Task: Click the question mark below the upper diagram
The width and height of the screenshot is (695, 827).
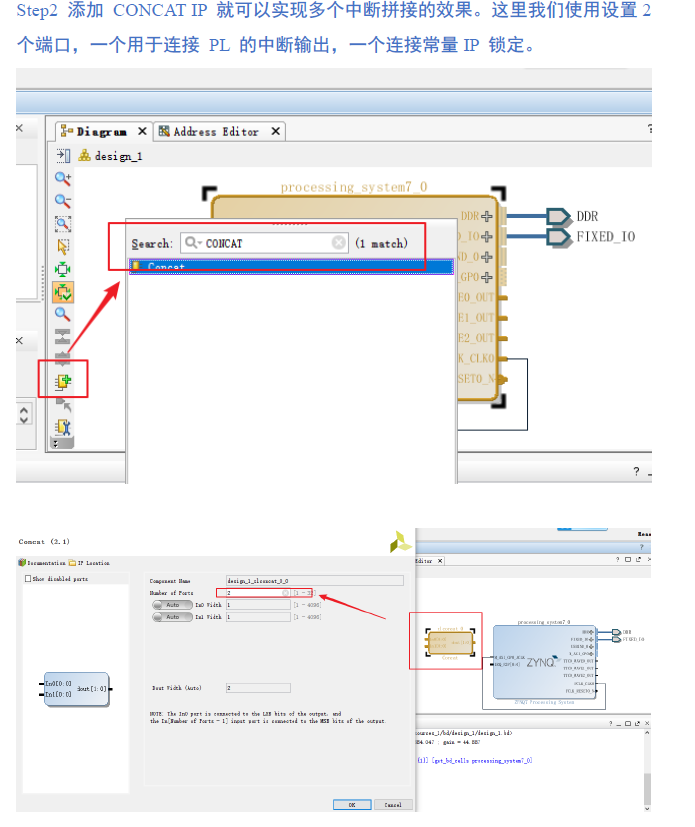Action: pos(636,472)
